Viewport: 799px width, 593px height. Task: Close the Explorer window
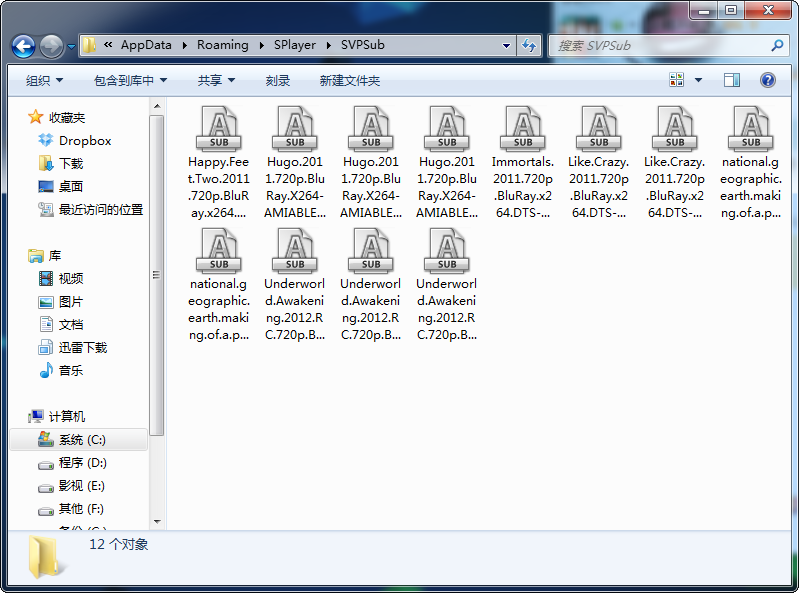click(768, 10)
